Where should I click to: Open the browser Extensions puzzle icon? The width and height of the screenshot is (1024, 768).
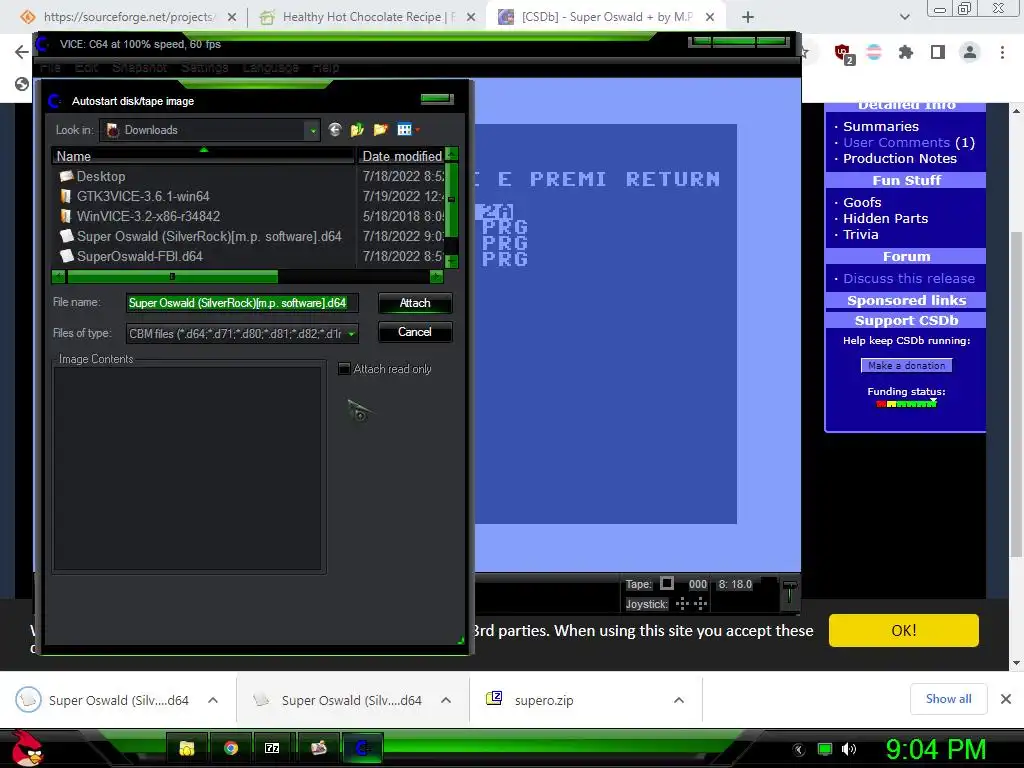(906, 52)
